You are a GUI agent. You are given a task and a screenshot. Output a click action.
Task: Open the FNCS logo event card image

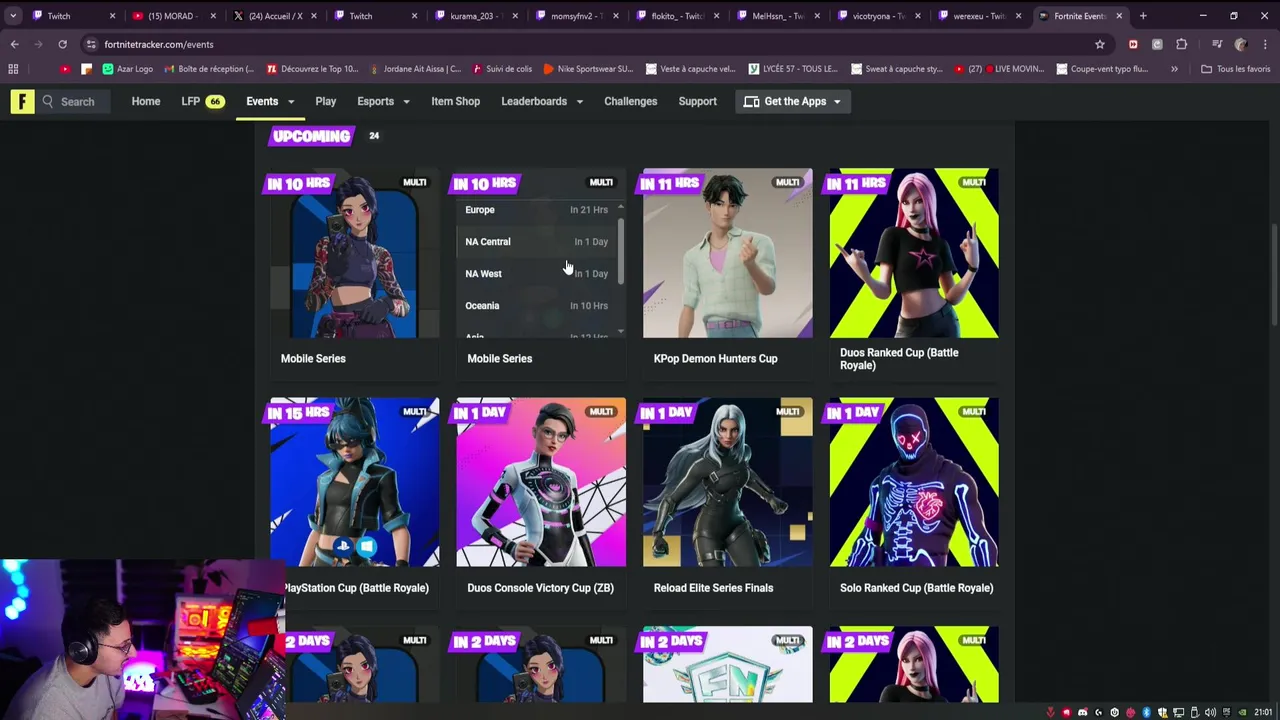pos(727,665)
